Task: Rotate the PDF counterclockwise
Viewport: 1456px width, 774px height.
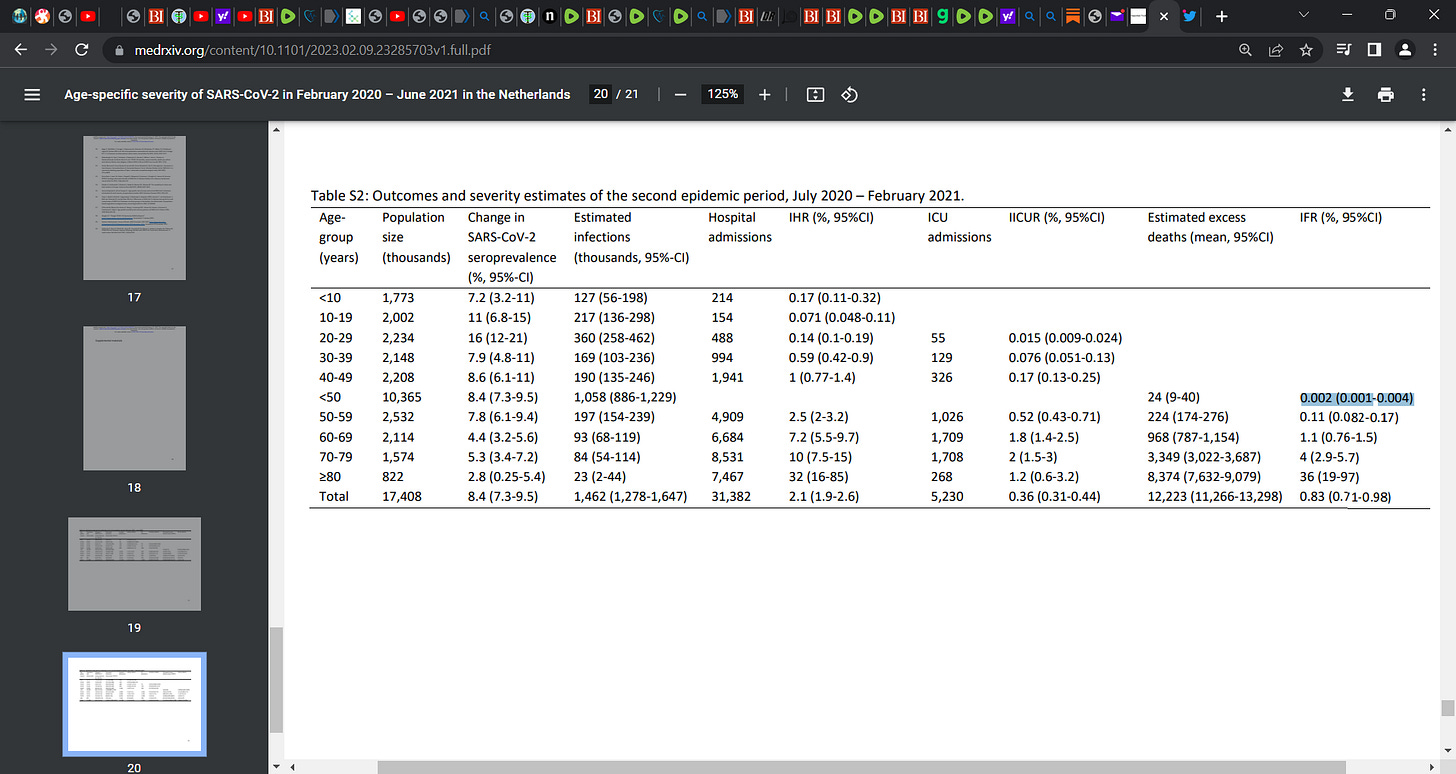Action: point(850,94)
